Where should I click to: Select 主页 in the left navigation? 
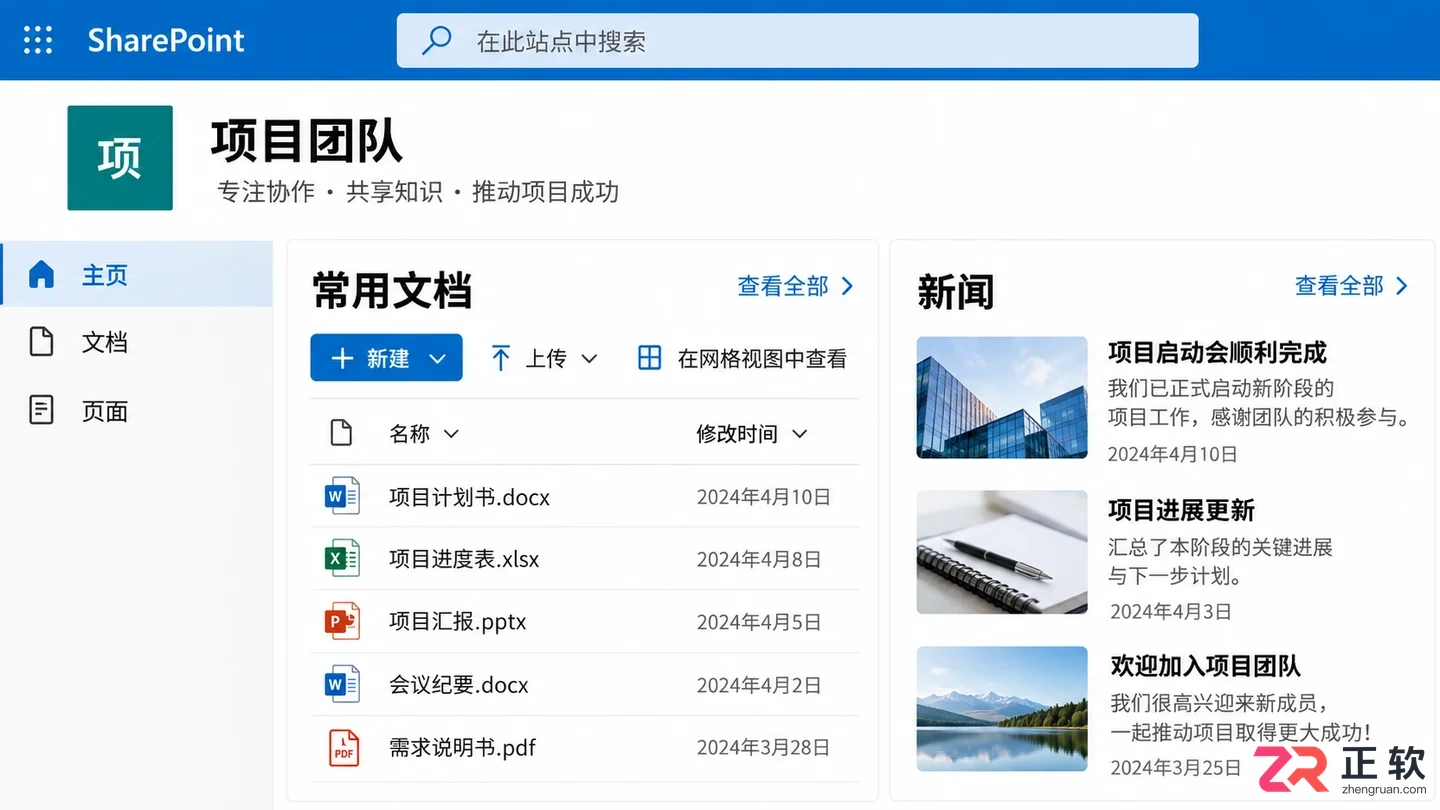pyautogui.click(x=137, y=274)
